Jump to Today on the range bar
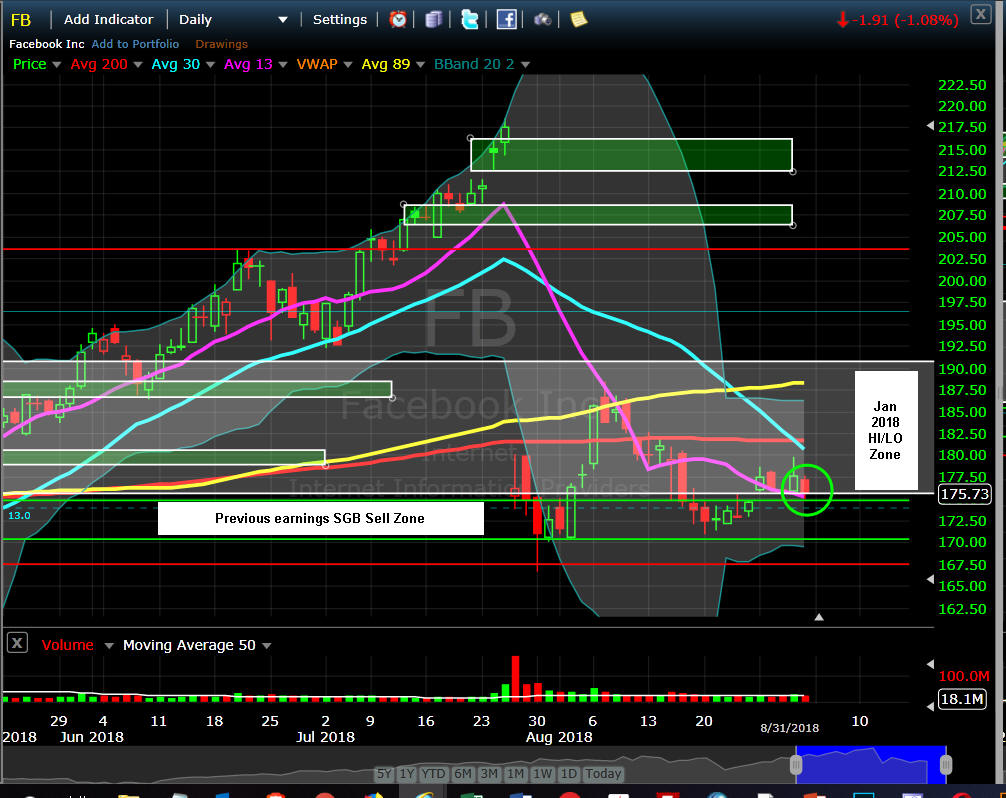The height and width of the screenshot is (798, 1006). tap(603, 774)
